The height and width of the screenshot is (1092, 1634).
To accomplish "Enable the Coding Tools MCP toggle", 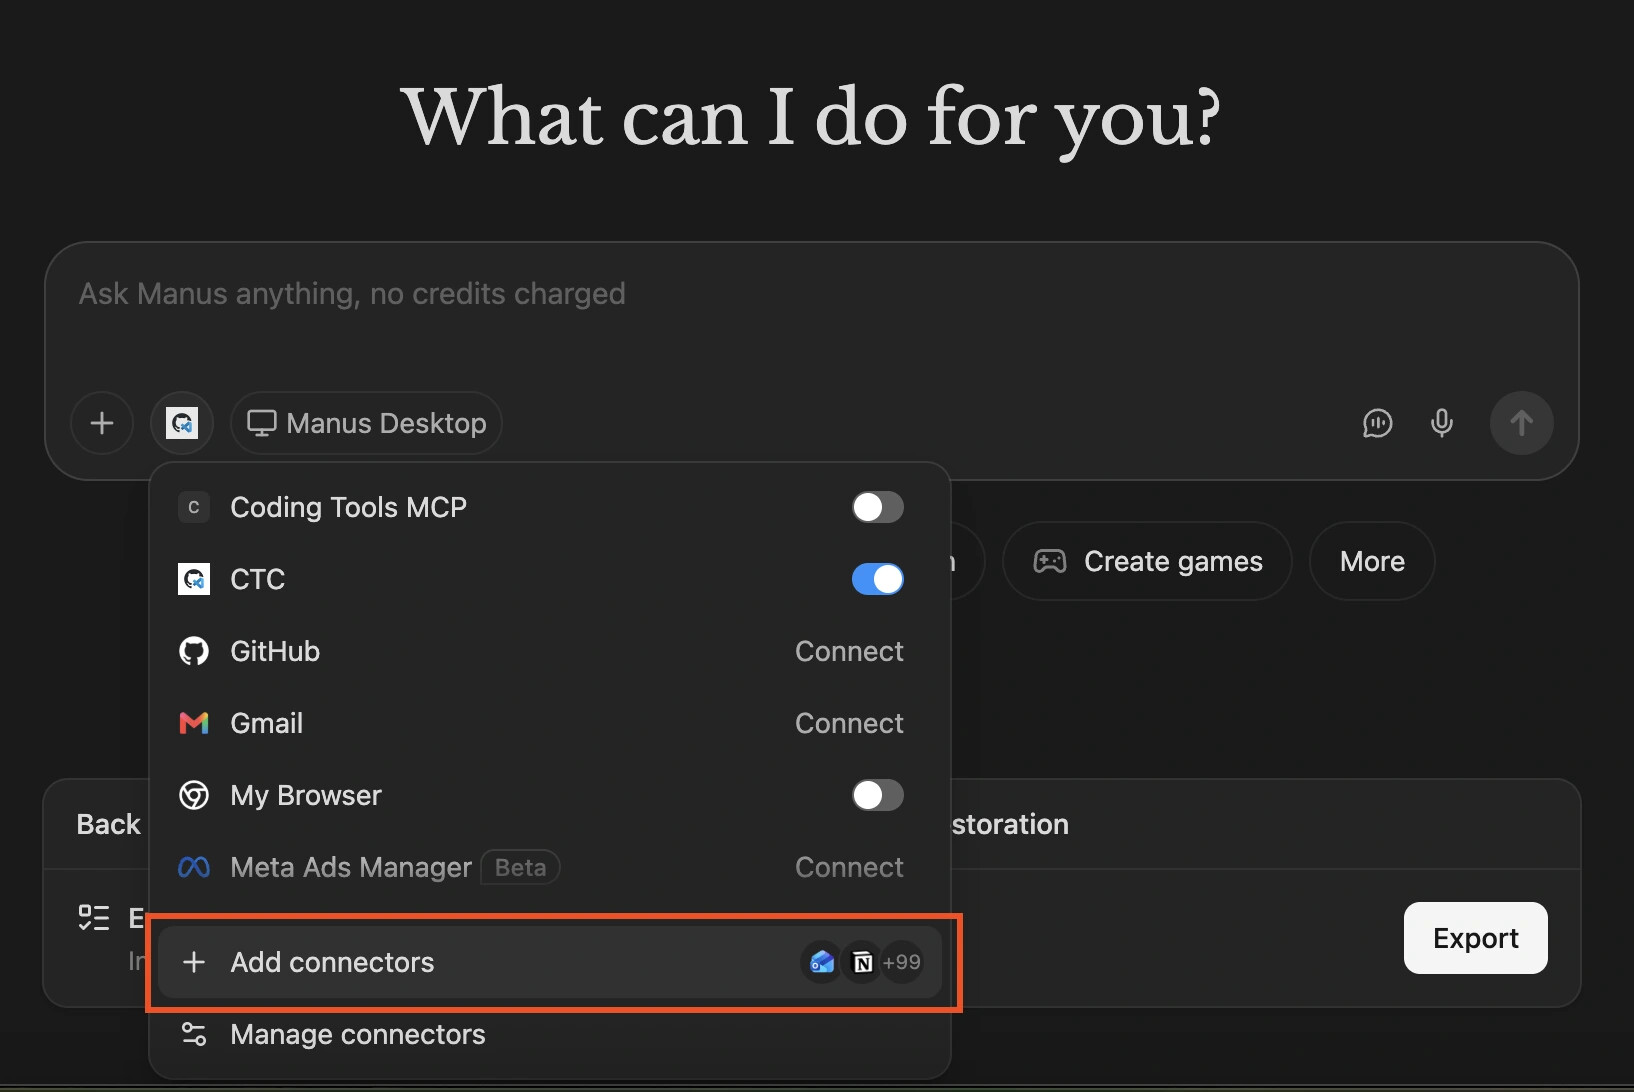I will tap(878, 507).
